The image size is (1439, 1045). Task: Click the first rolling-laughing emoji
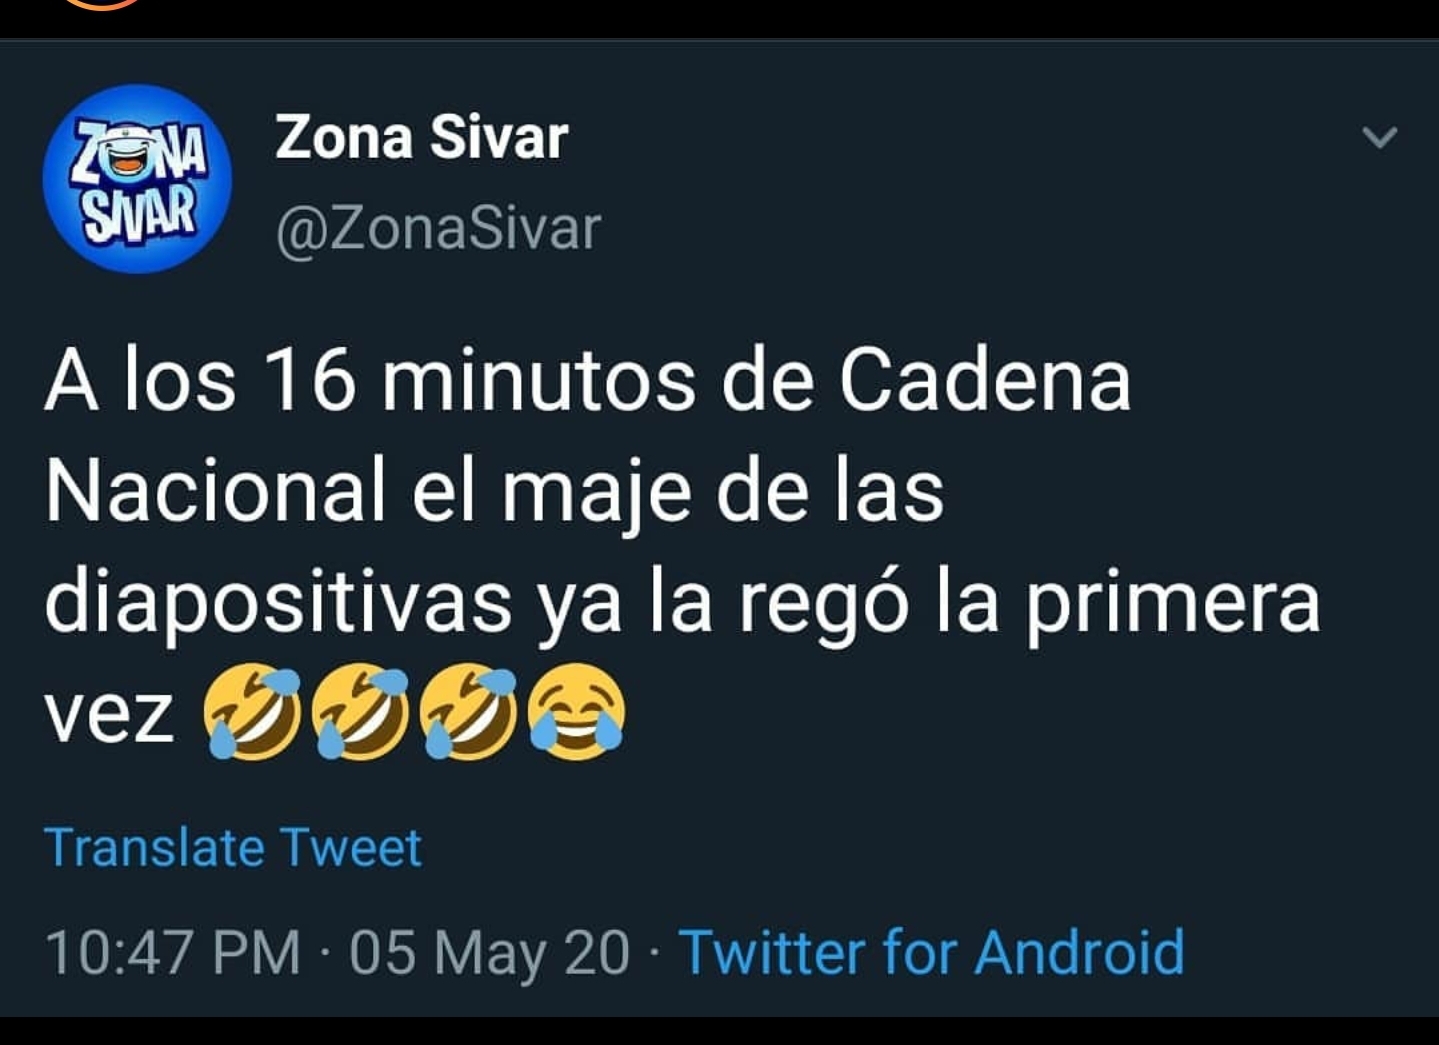pos(252,712)
